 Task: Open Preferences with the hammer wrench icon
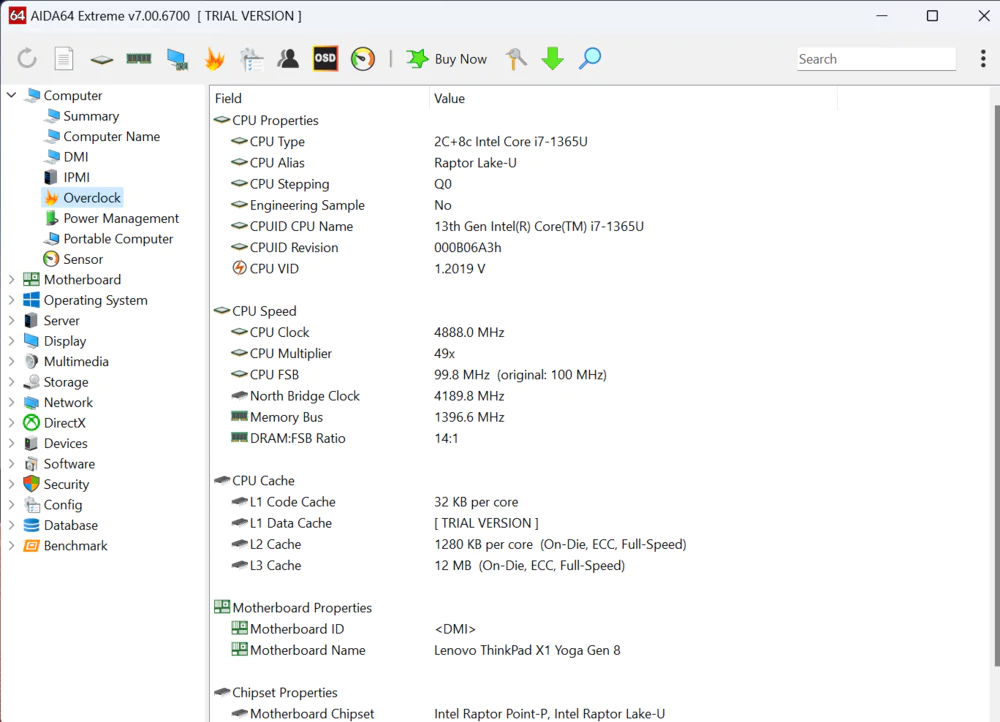pyautogui.click(x=516, y=59)
